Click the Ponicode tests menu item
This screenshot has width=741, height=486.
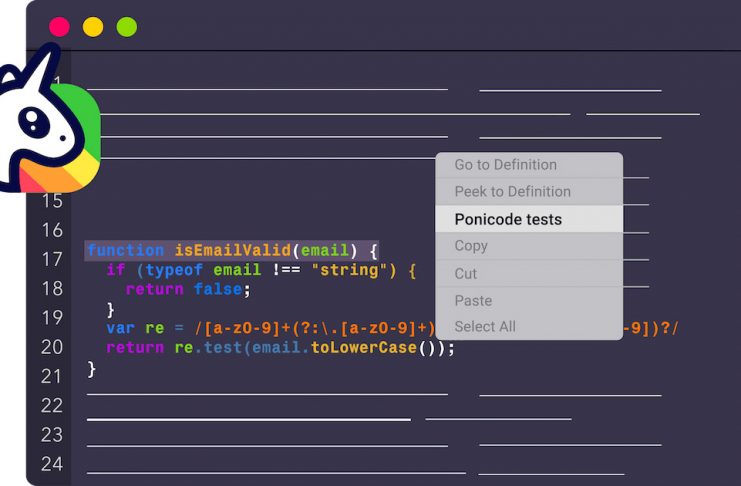(x=529, y=219)
